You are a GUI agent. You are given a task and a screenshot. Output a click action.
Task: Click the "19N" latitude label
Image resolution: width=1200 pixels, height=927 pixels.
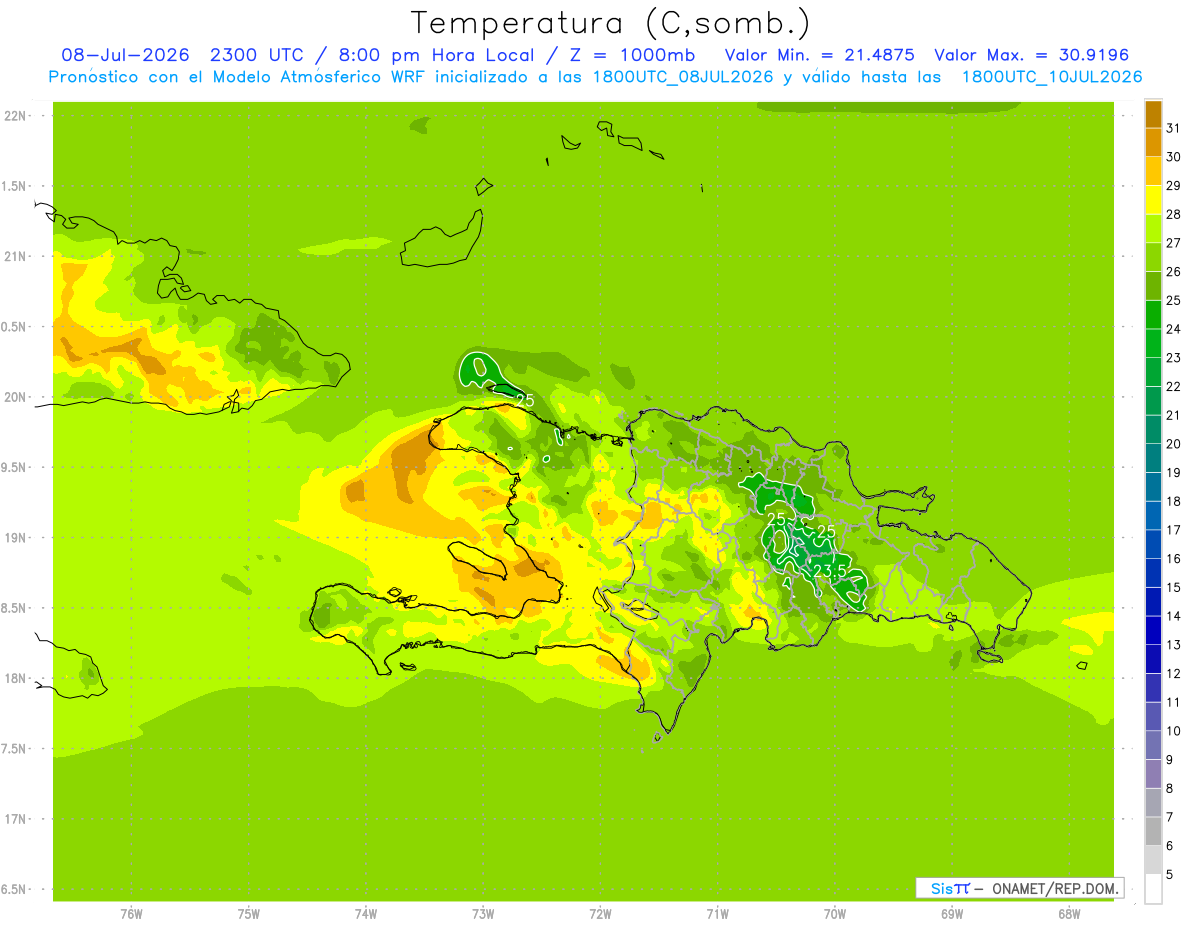pyautogui.click(x=15, y=538)
